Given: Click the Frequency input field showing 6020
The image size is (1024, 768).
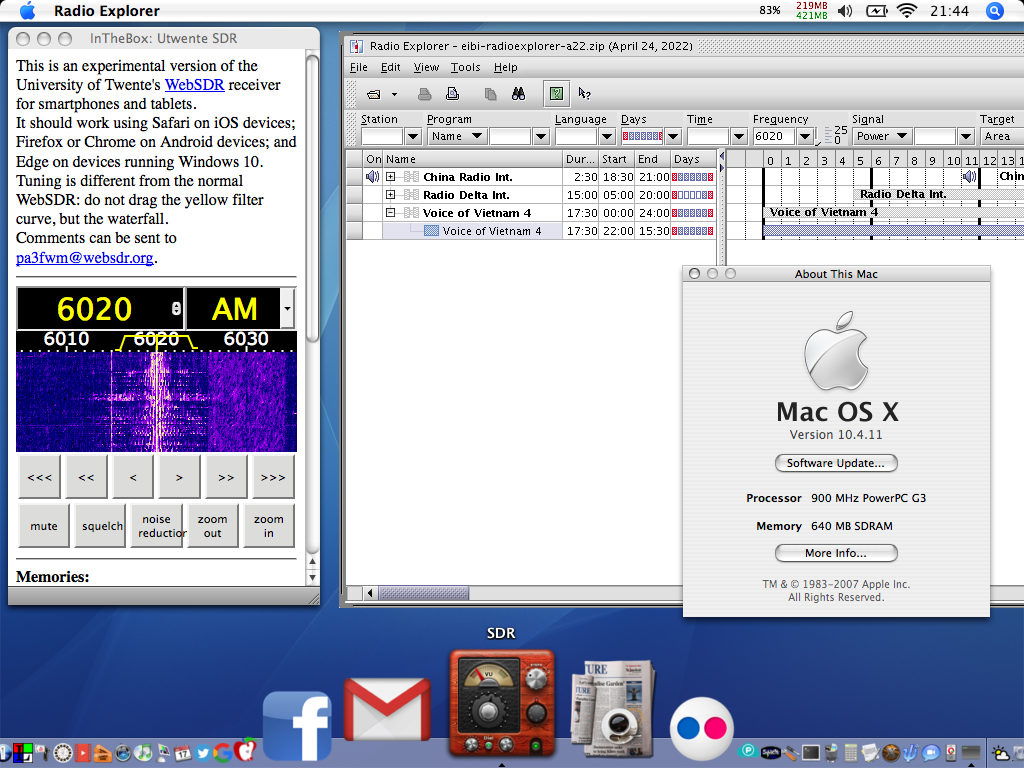Looking at the screenshot, I should pos(774,136).
